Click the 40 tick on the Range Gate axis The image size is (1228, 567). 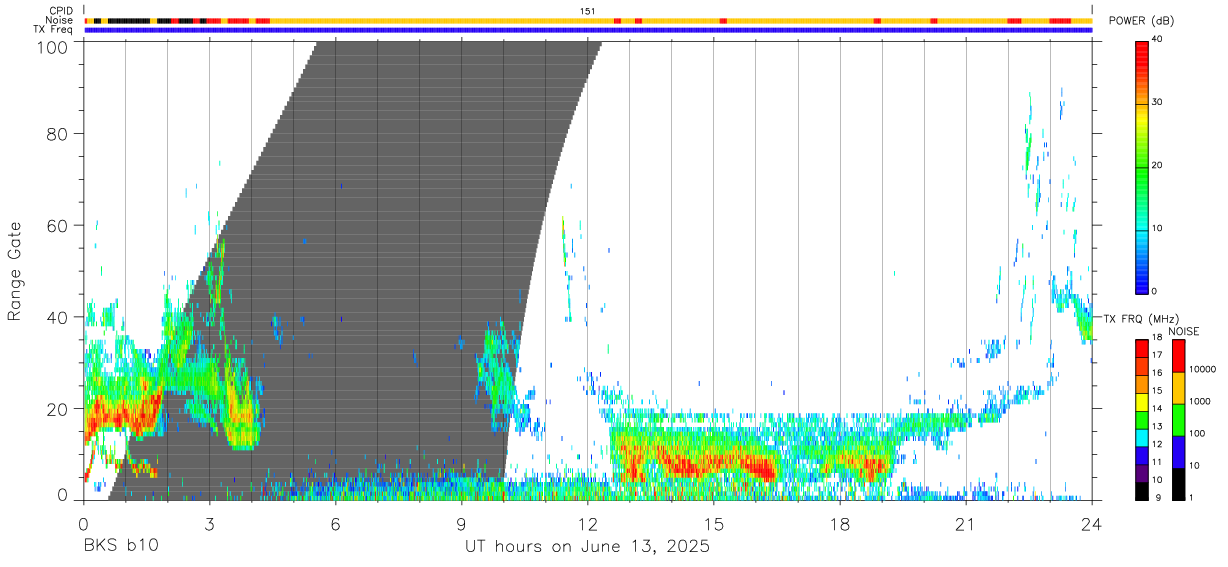point(59,317)
